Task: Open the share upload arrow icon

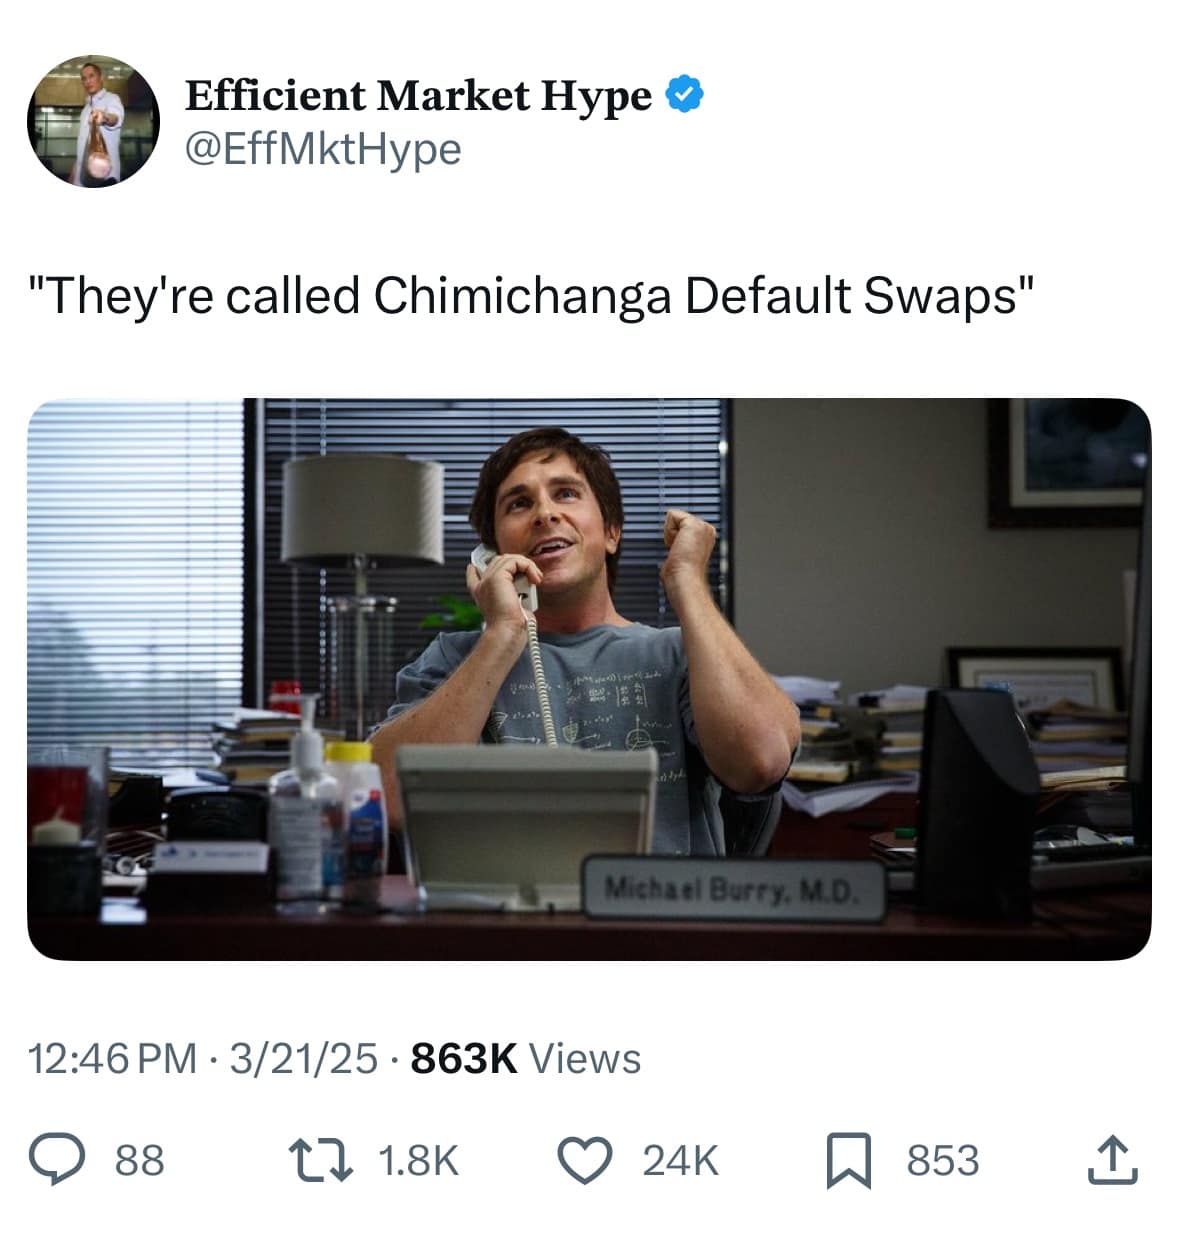Action: pyautogui.click(x=1114, y=1160)
